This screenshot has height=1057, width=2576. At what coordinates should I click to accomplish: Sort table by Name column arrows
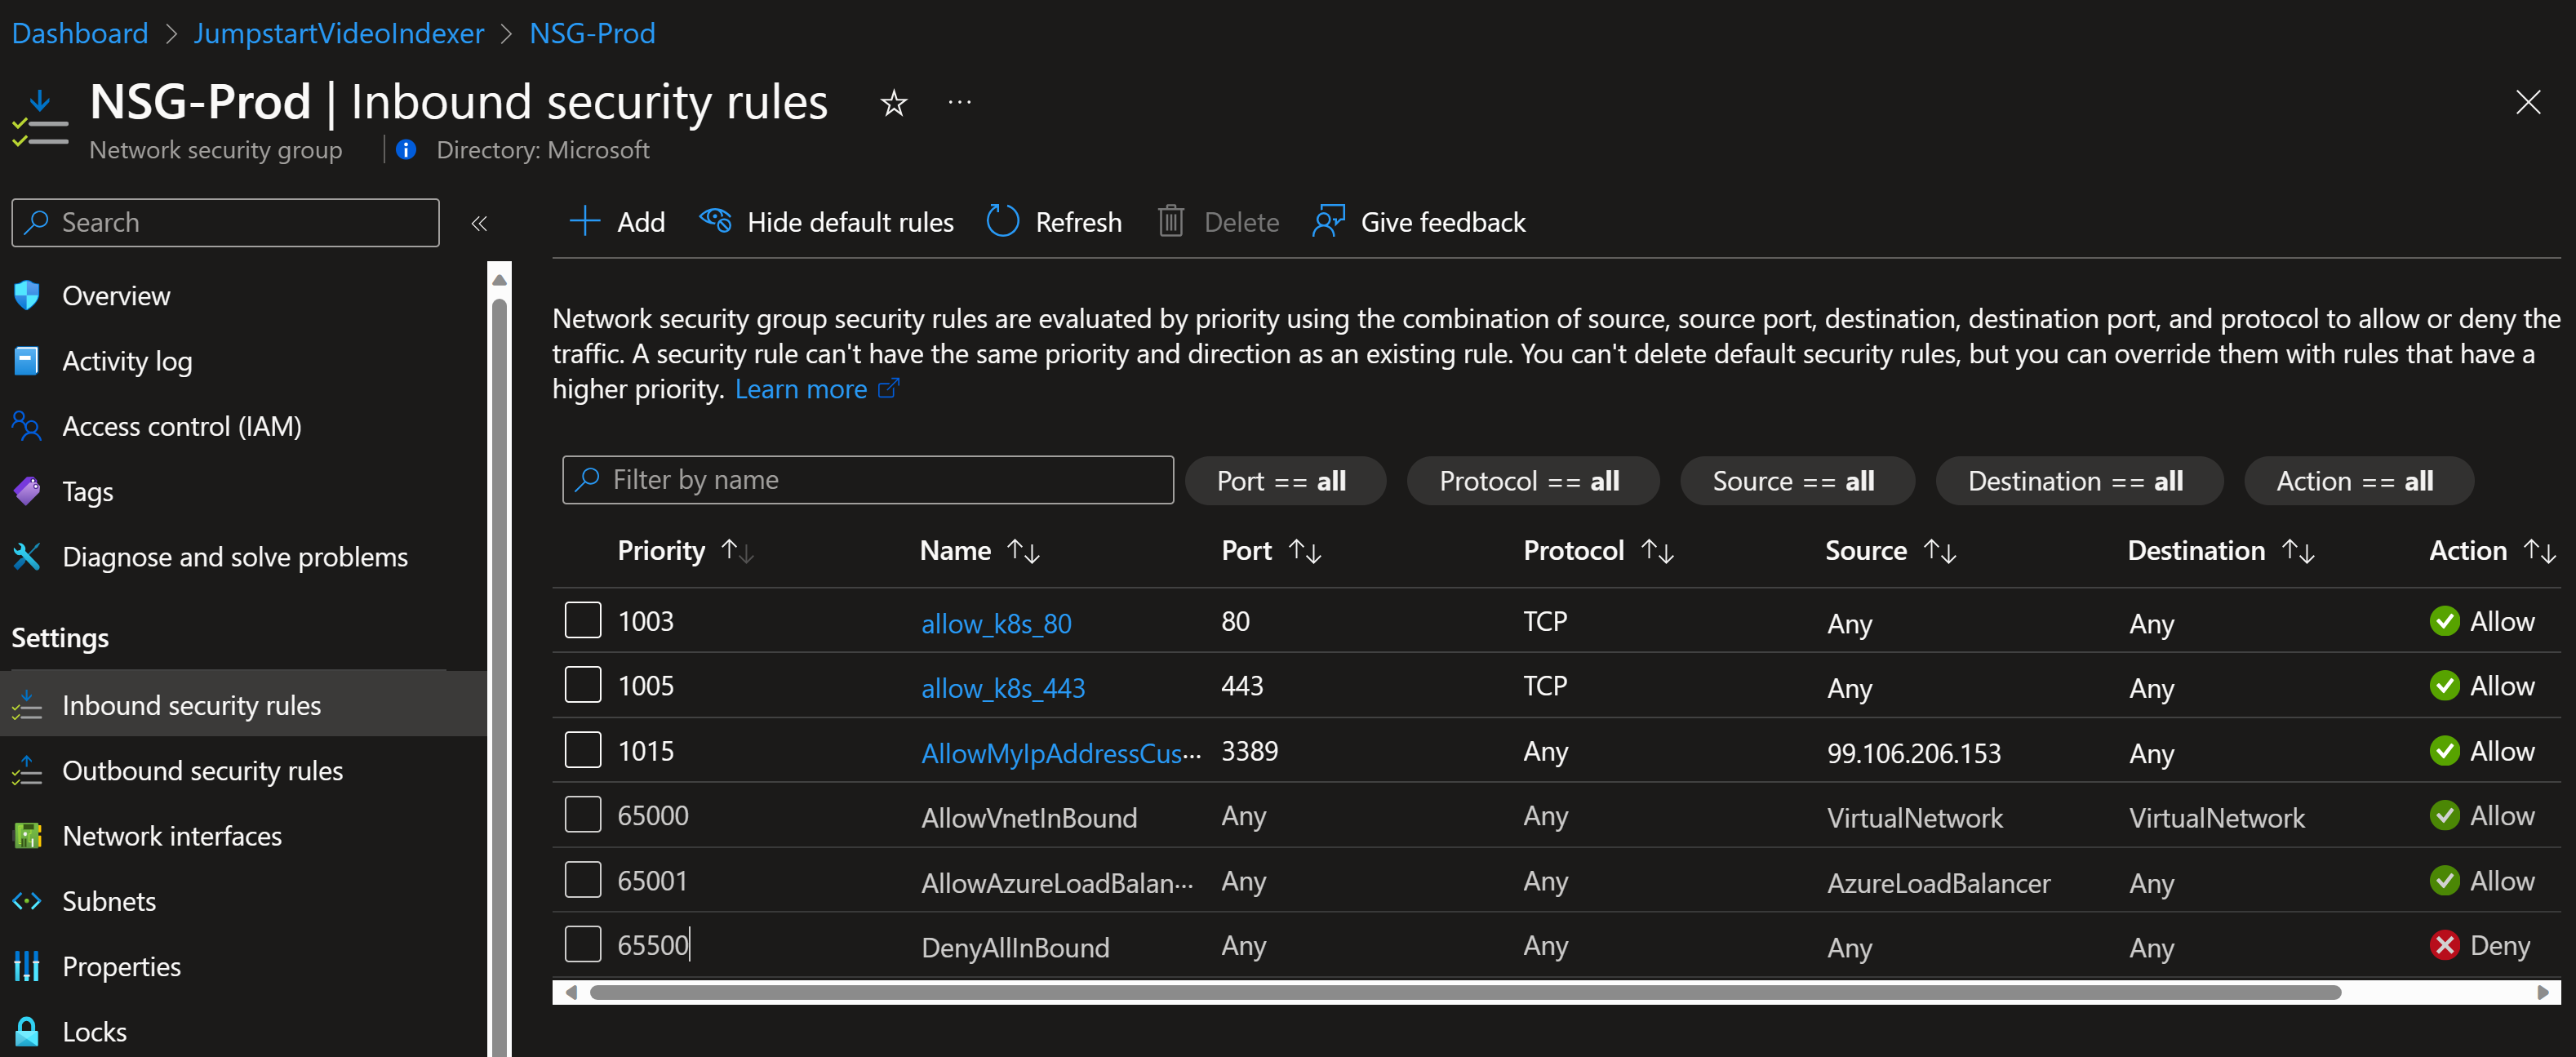pyautogui.click(x=1023, y=551)
